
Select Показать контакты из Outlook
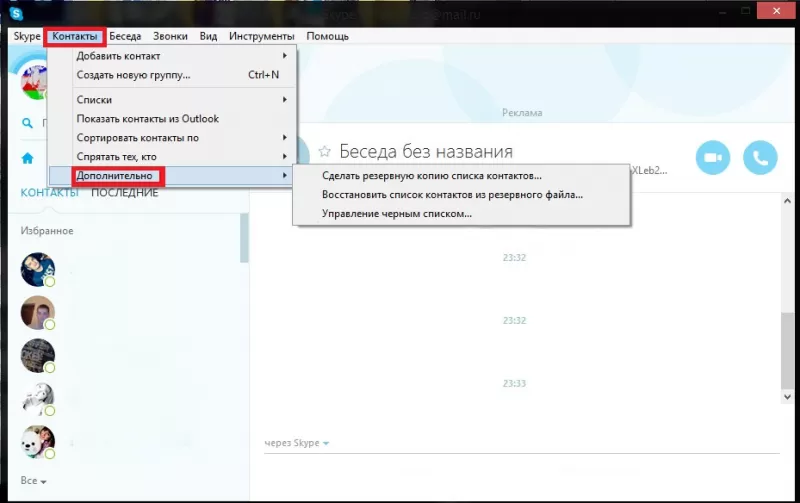point(172,118)
